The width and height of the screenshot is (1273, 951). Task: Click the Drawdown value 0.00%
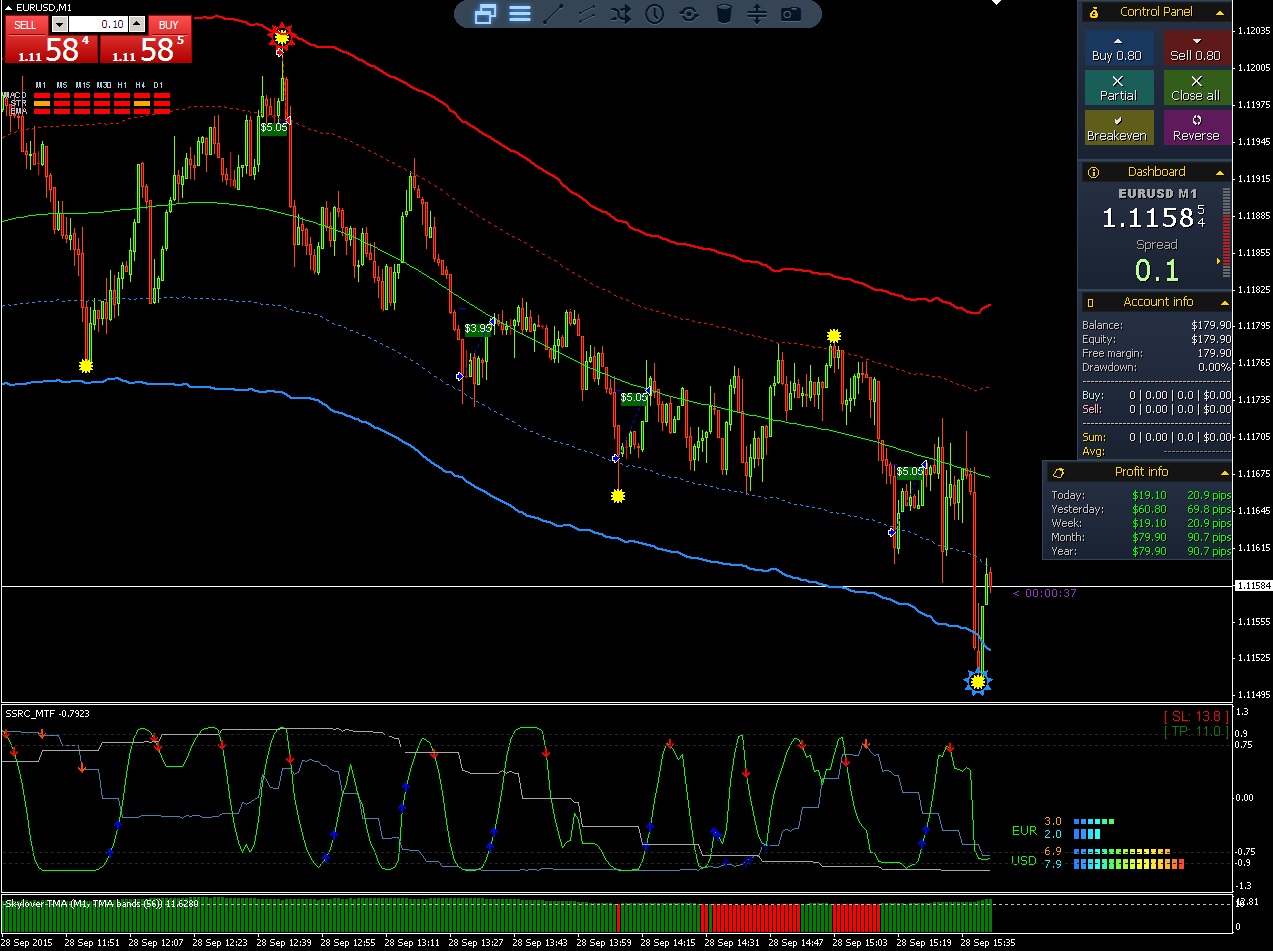point(1215,367)
